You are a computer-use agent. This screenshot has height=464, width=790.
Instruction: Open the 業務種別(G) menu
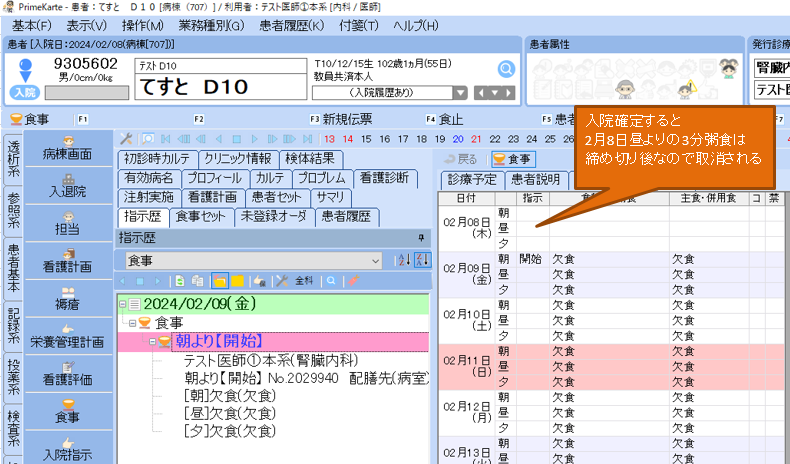(x=211, y=25)
